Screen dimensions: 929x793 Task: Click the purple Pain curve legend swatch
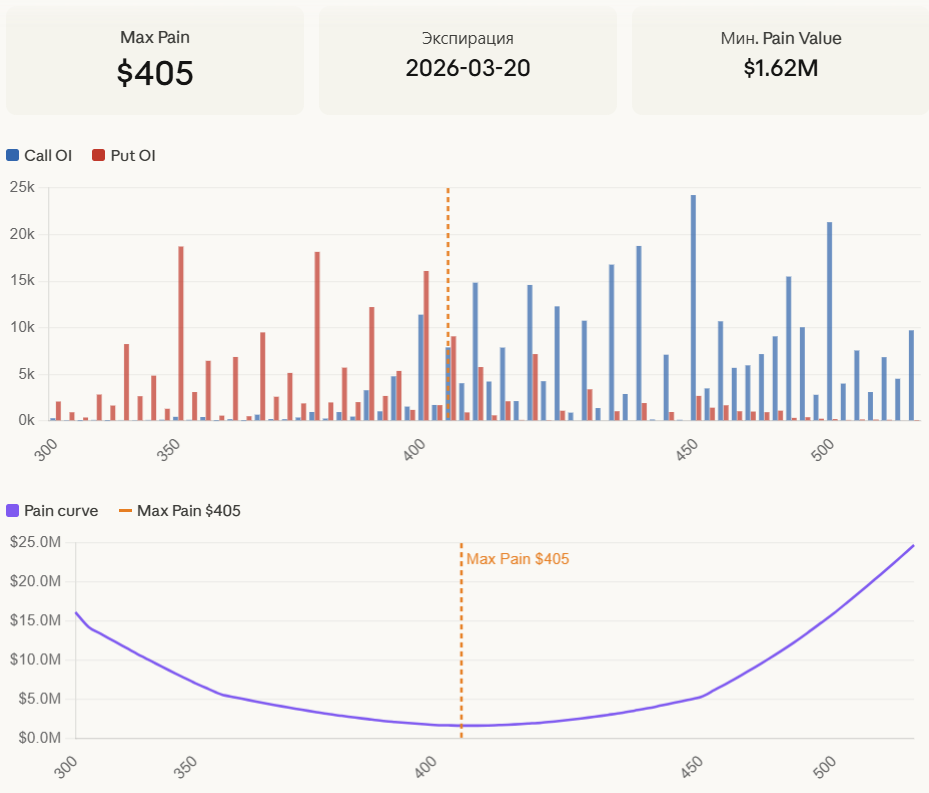[x=13, y=511]
